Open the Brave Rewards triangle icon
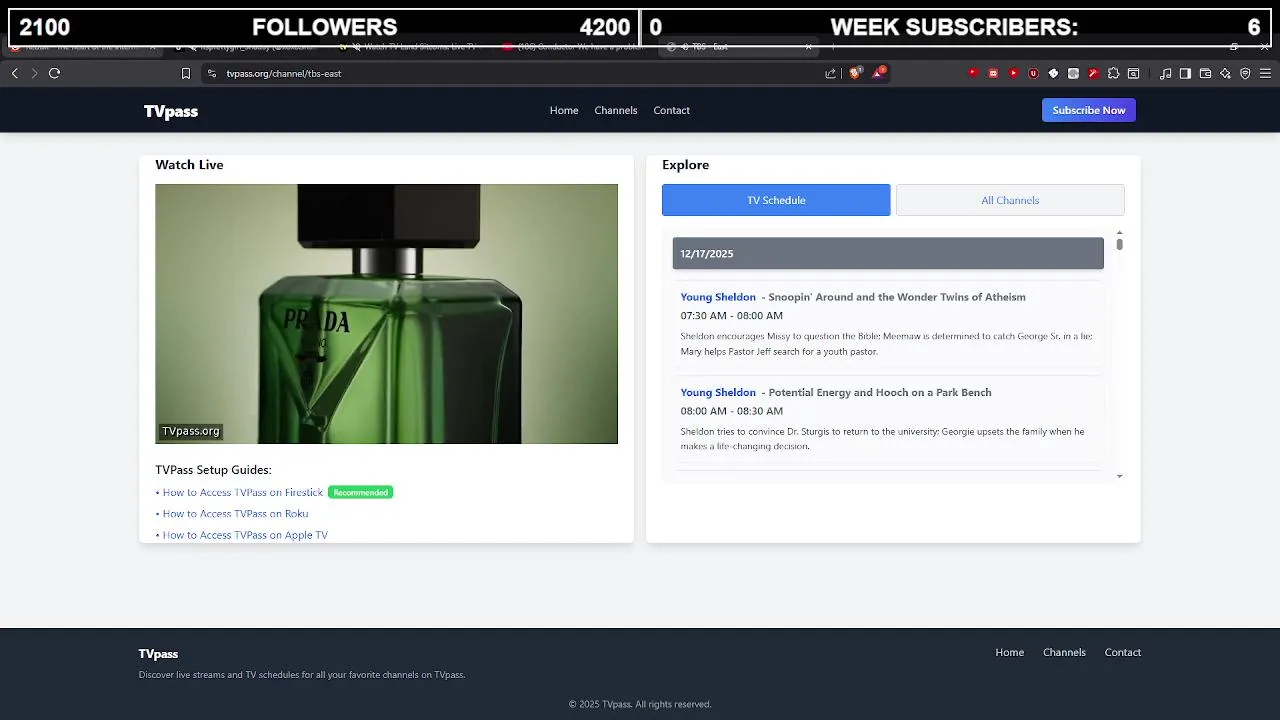This screenshot has width=1280, height=720. (878, 73)
